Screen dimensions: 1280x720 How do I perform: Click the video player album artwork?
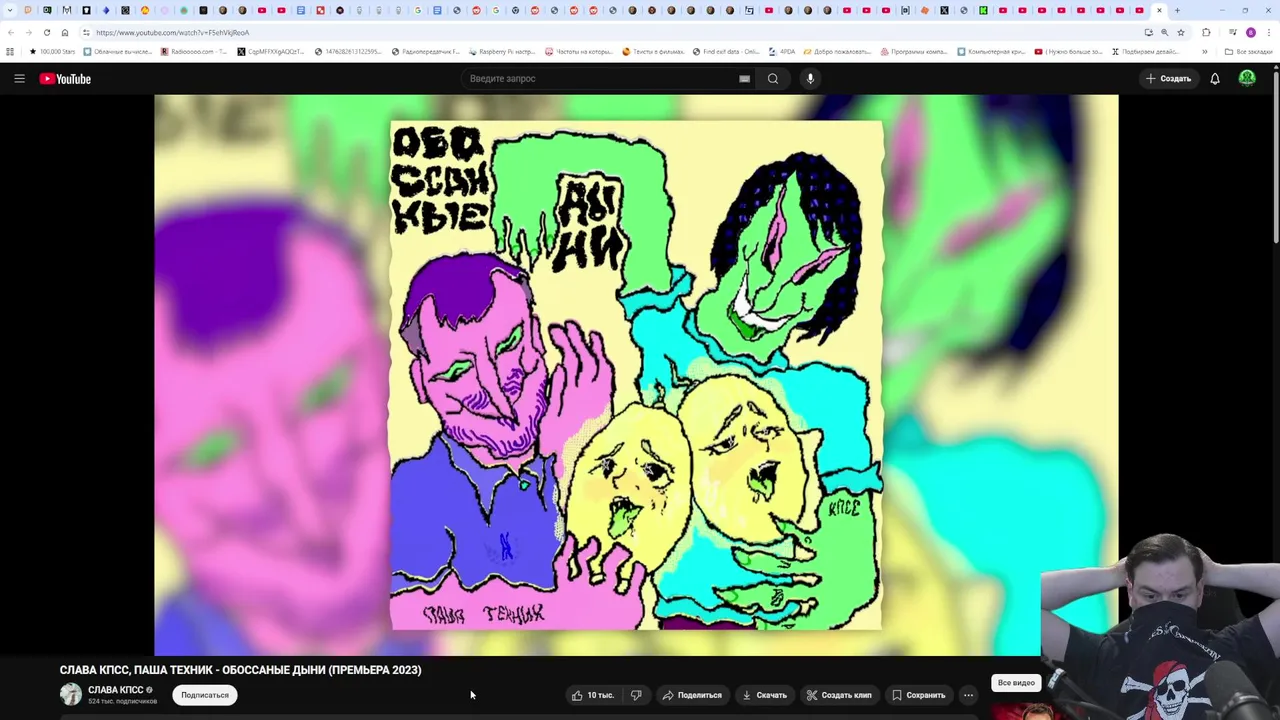(x=636, y=375)
